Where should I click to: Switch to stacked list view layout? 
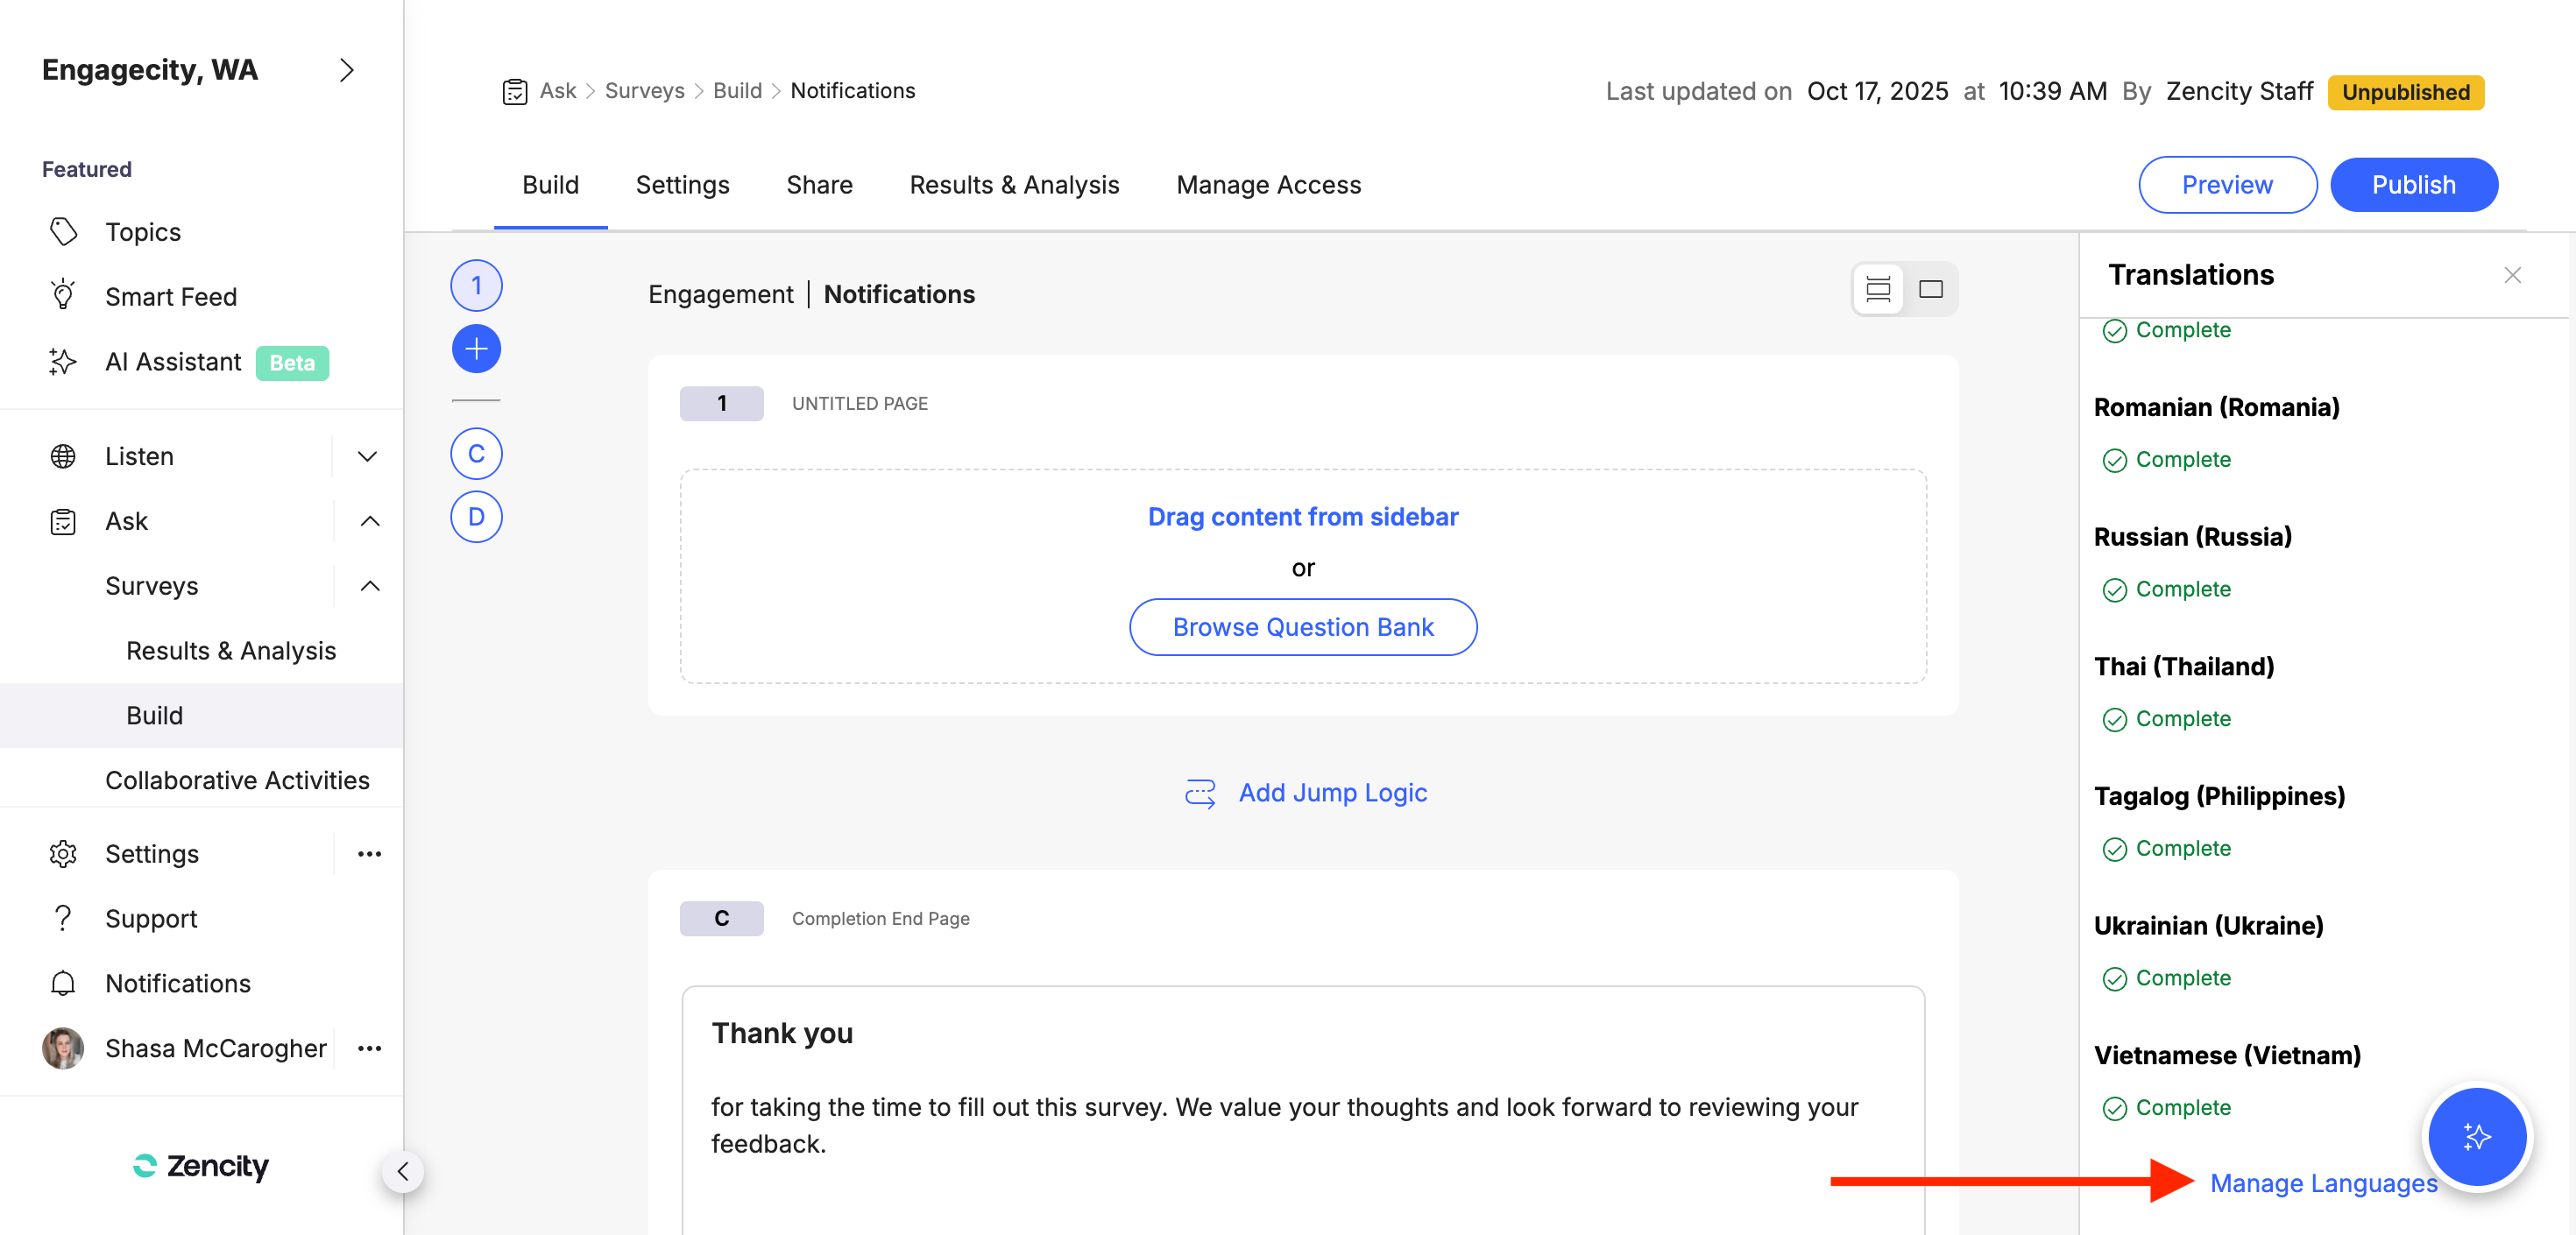click(x=1877, y=290)
